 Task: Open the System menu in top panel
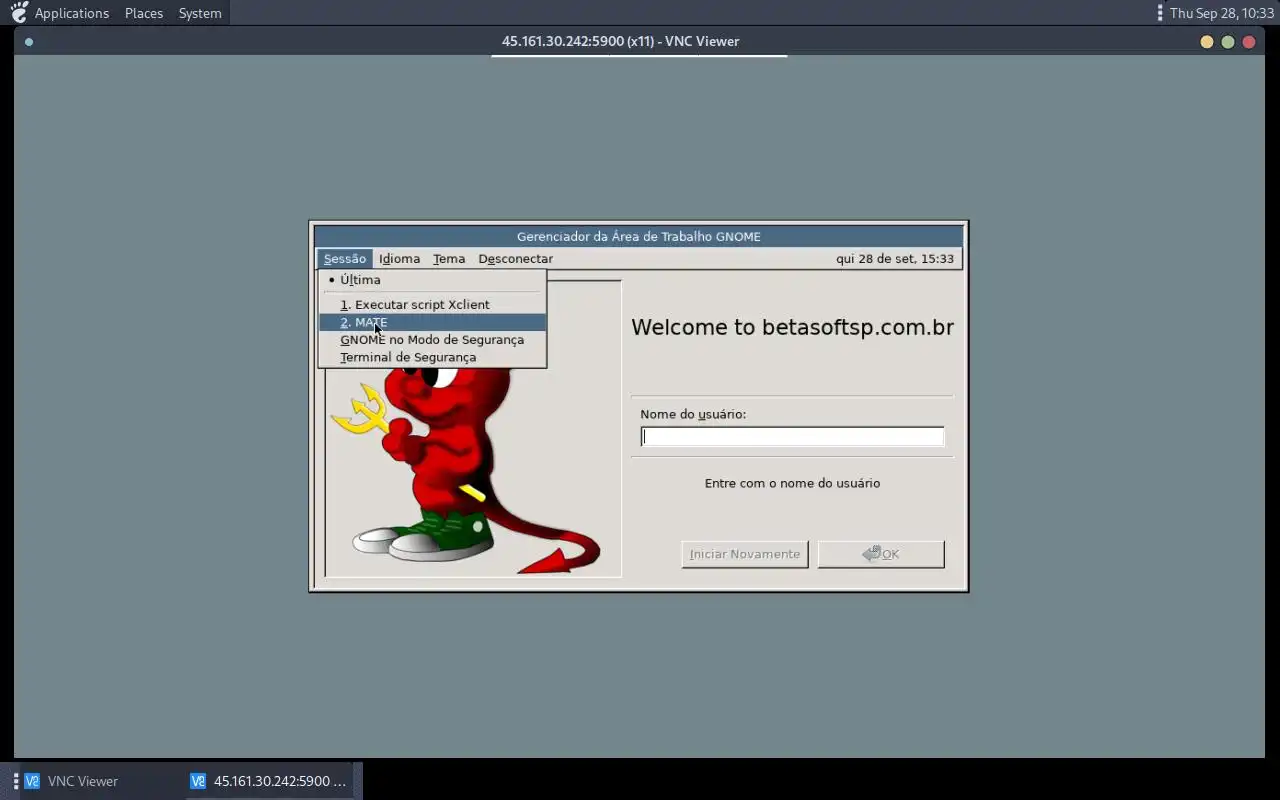coord(200,13)
